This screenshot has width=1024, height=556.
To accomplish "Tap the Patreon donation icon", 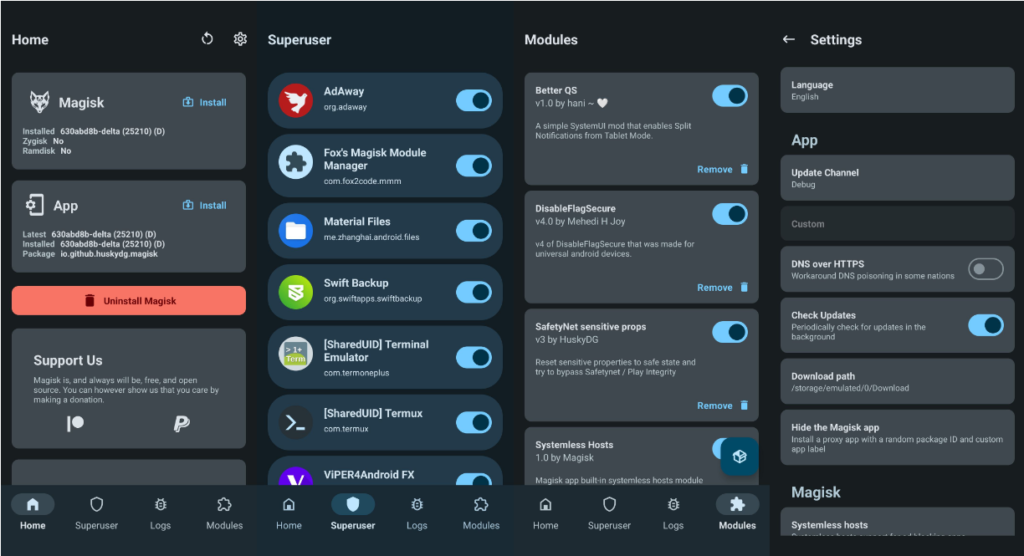I will [x=75, y=424].
